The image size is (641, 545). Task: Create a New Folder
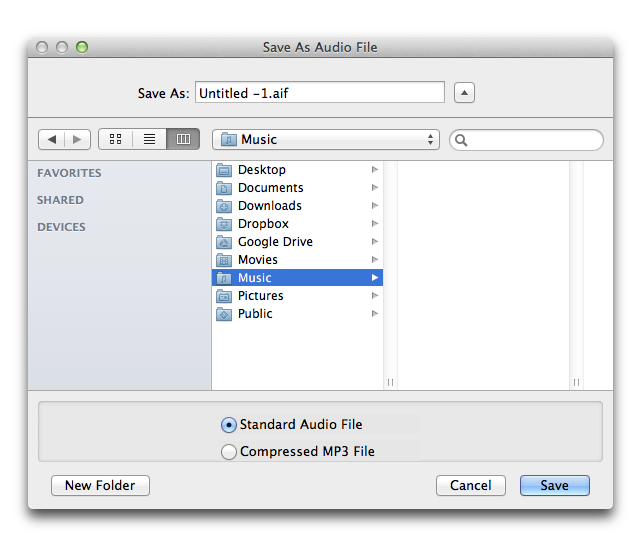100,485
